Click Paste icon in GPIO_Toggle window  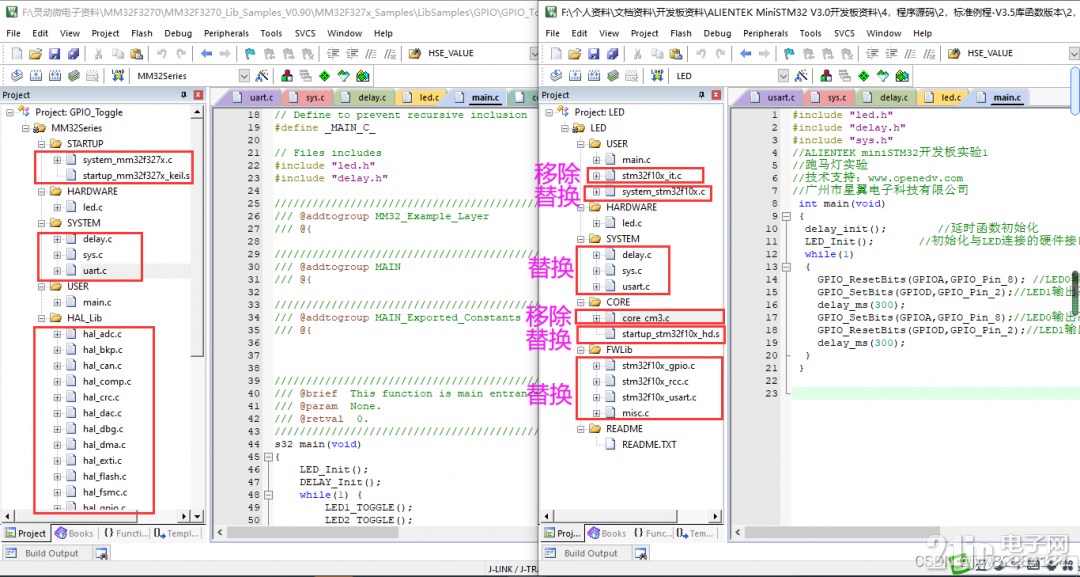click(x=137, y=53)
